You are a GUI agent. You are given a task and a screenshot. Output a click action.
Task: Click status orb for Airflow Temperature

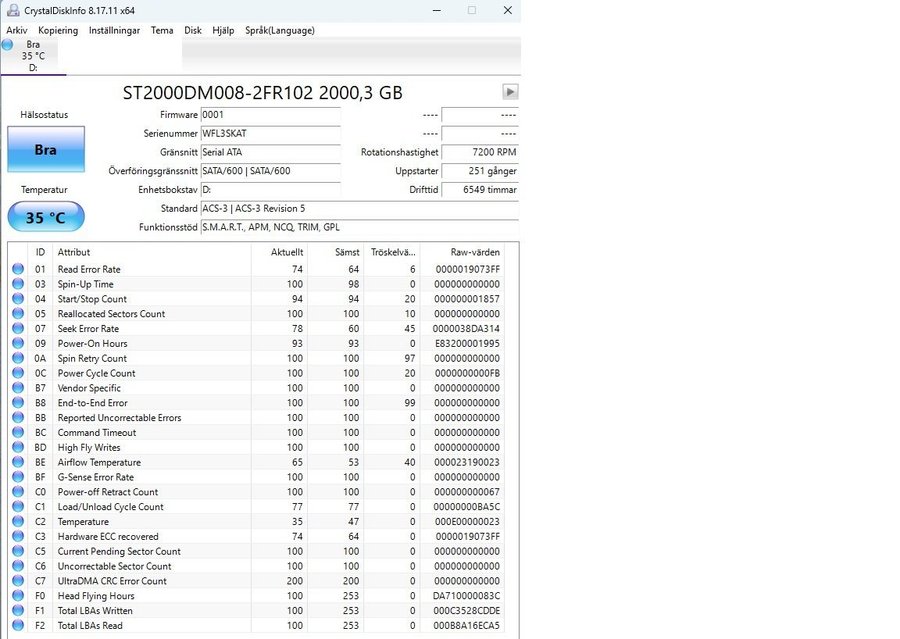18,462
